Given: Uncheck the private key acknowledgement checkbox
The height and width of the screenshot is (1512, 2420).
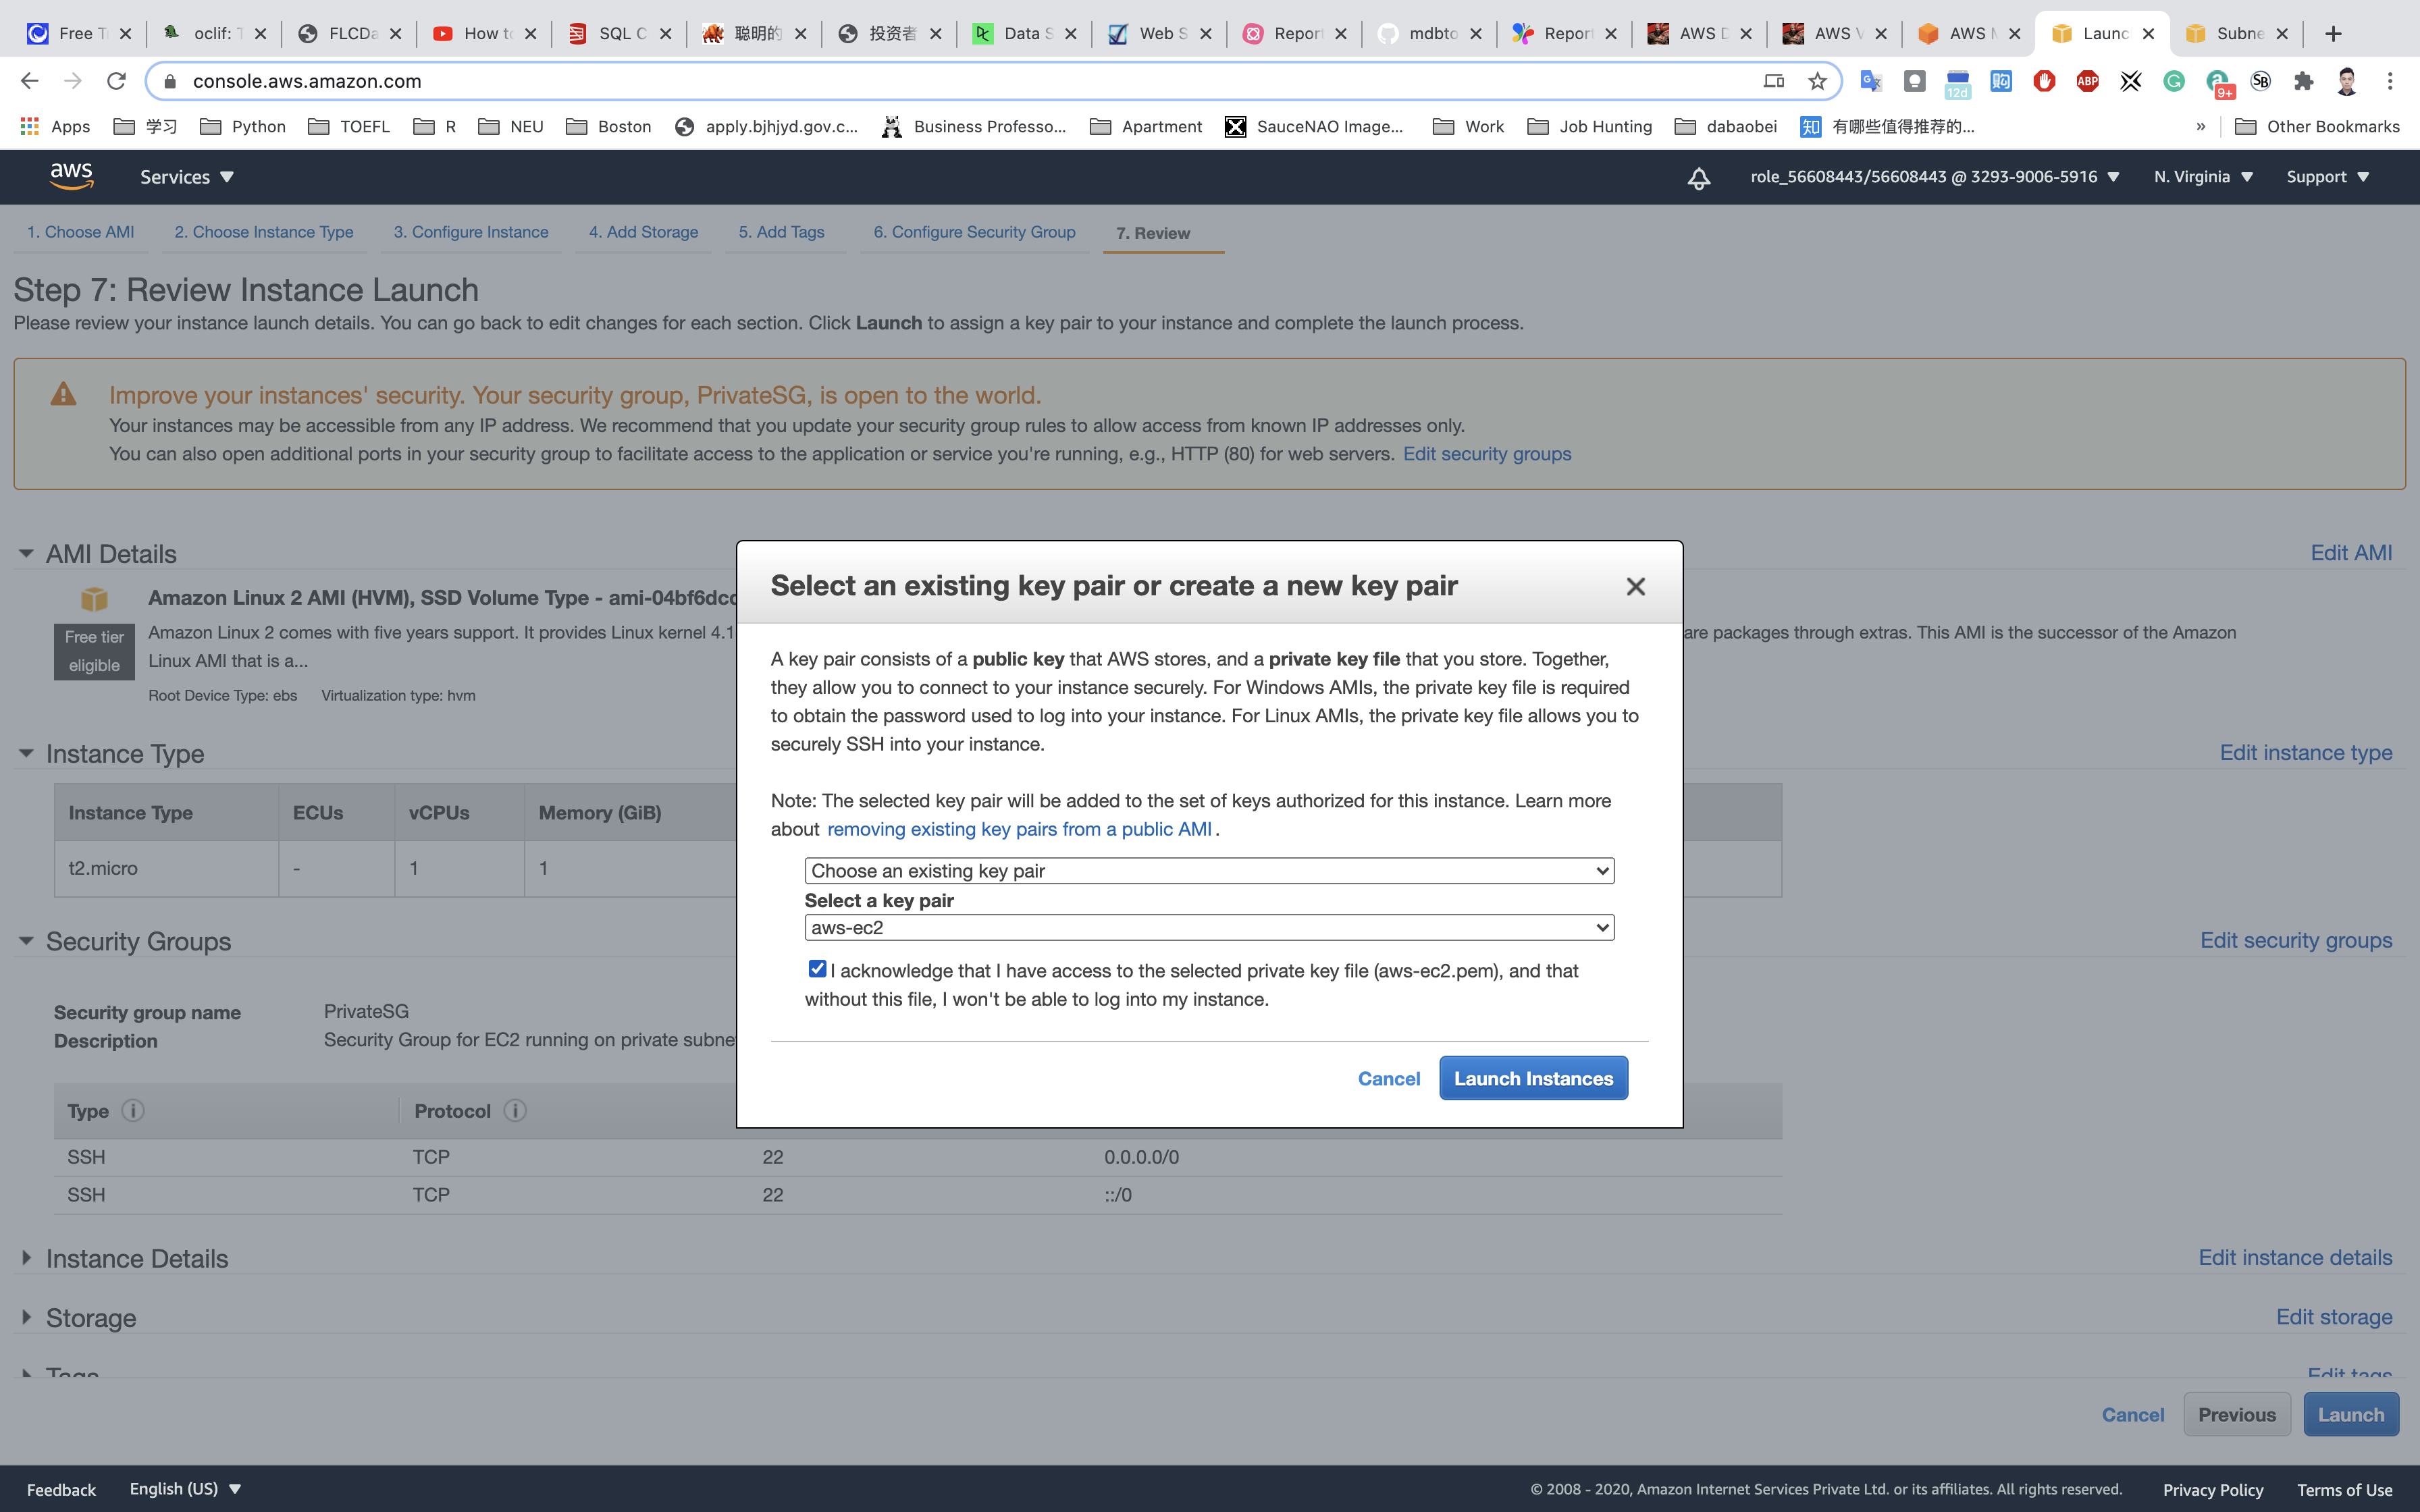Looking at the screenshot, I should pyautogui.click(x=817, y=969).
